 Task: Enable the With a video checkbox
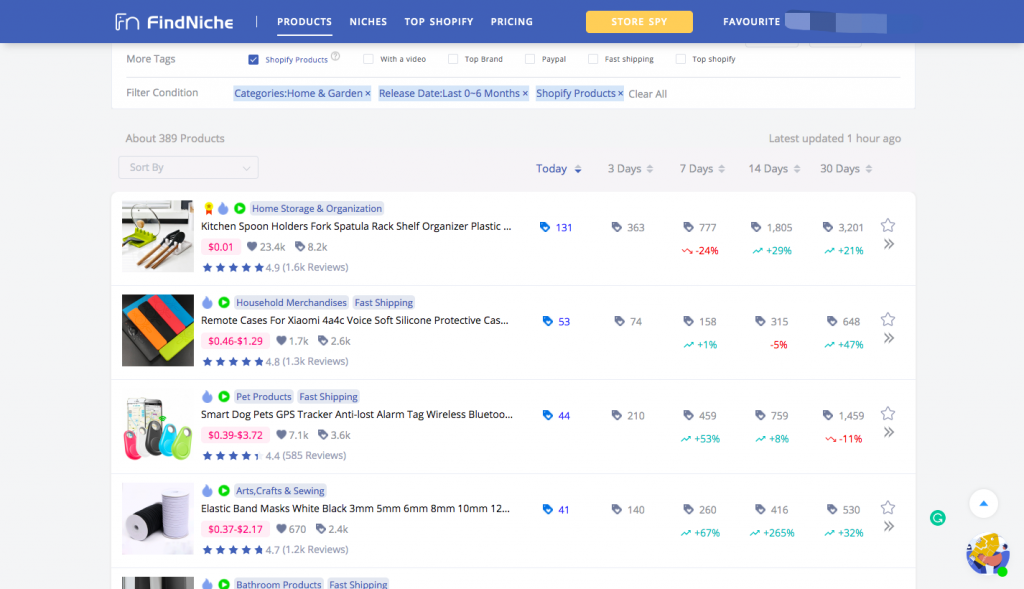[368, 59]
